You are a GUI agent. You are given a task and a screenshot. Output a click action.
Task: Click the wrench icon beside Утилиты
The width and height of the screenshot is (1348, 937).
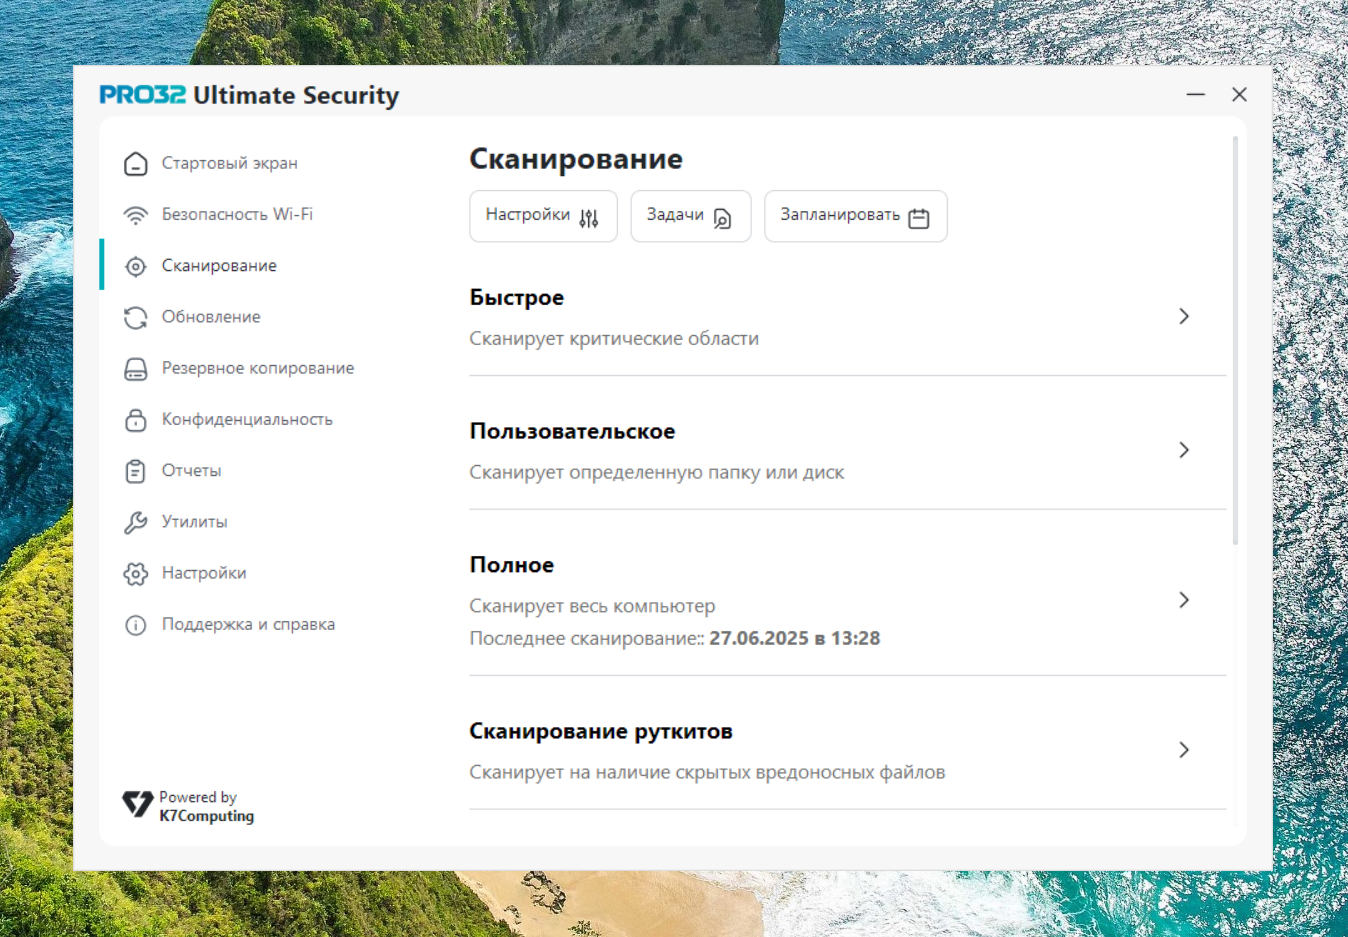tap(136, 522)
